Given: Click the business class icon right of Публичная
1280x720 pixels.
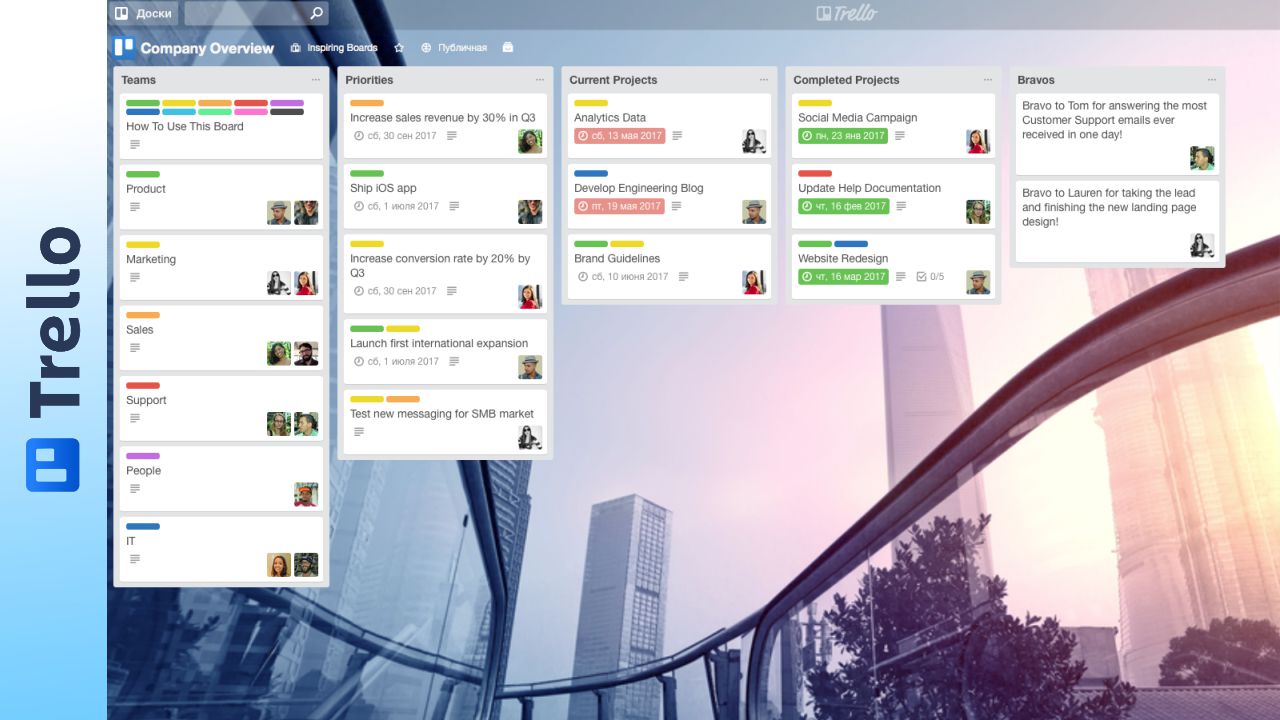Looking at the screenshot, I should 507,47.
